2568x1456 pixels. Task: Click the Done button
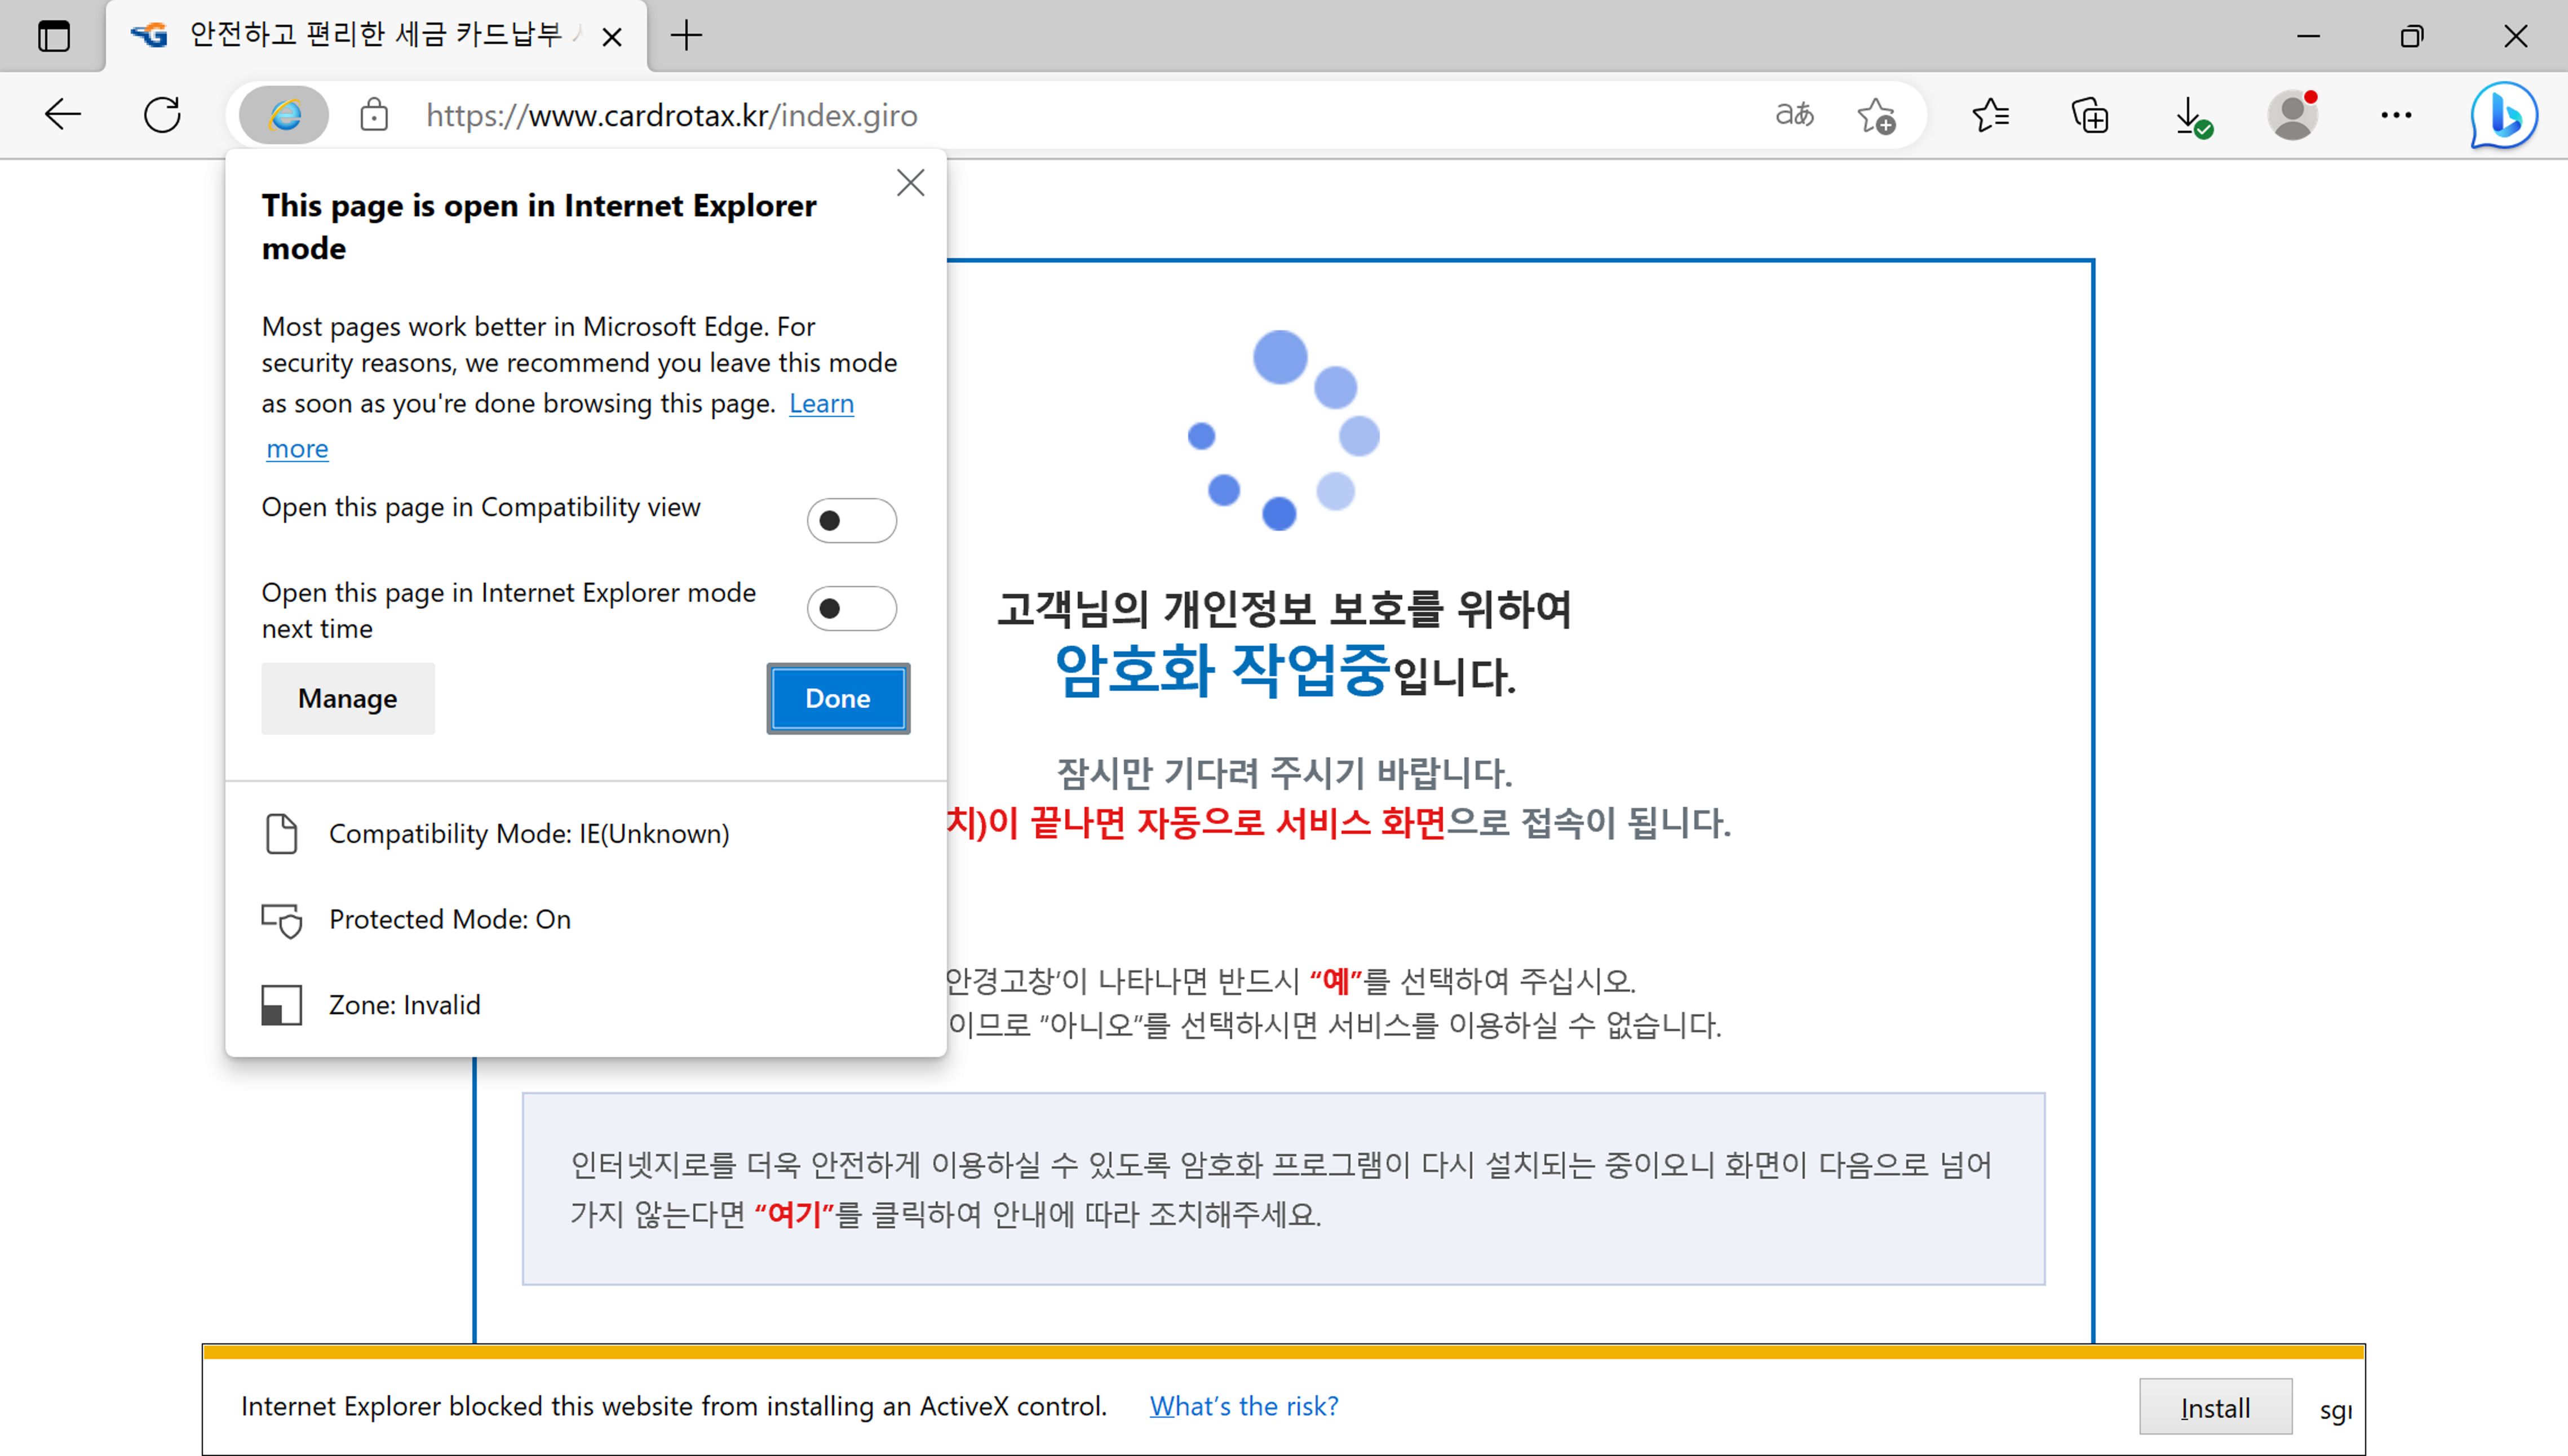837,698
